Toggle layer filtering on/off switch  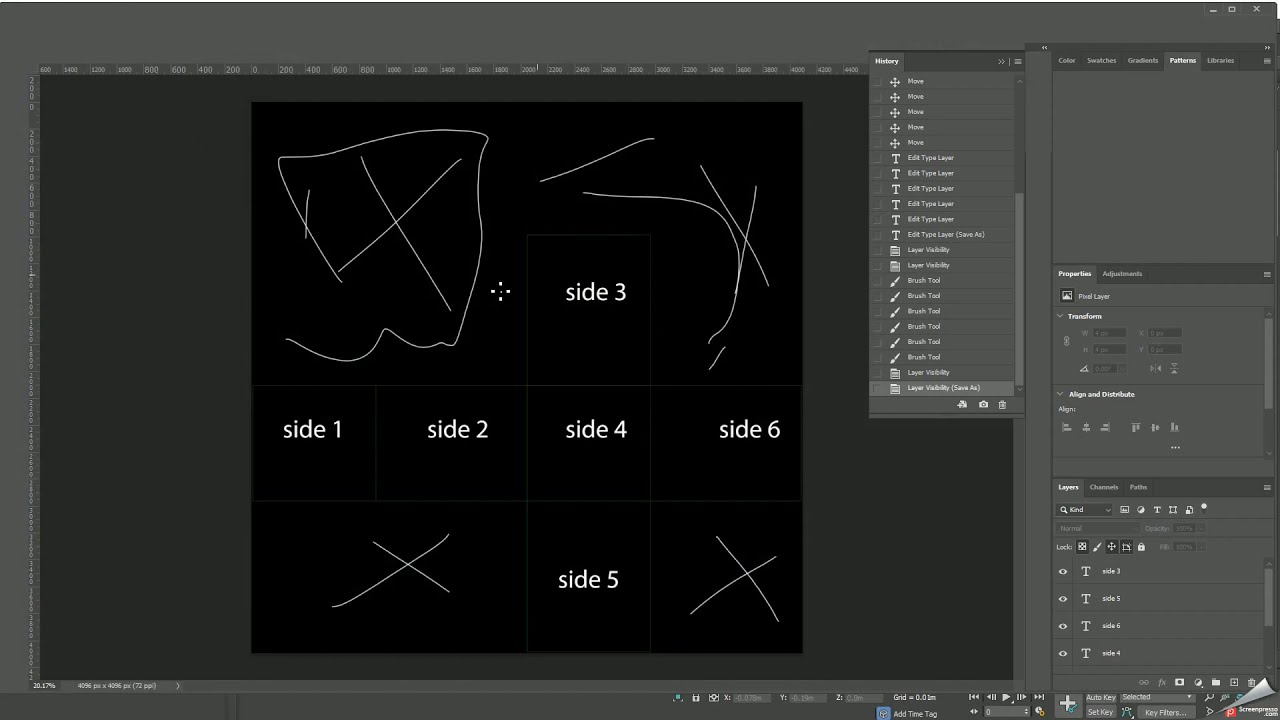pyautogui.click(x=1204, y=507)
